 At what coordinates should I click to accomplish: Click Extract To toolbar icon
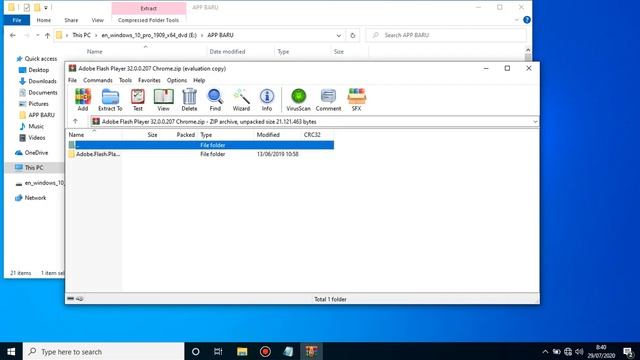[110, 100]
